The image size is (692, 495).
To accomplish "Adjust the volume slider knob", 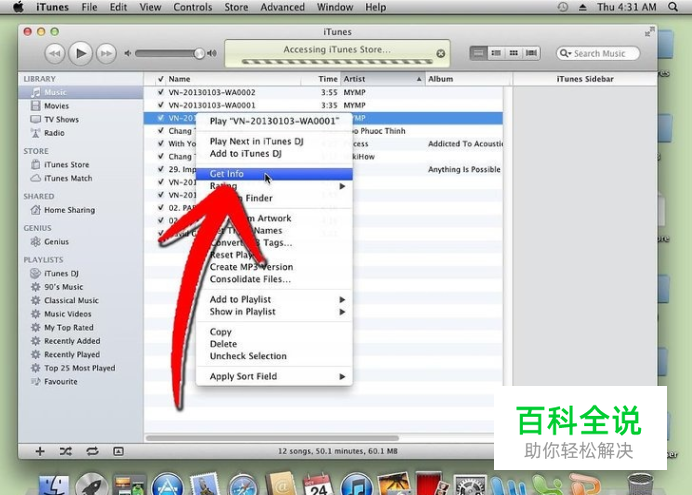I will 199,53.
